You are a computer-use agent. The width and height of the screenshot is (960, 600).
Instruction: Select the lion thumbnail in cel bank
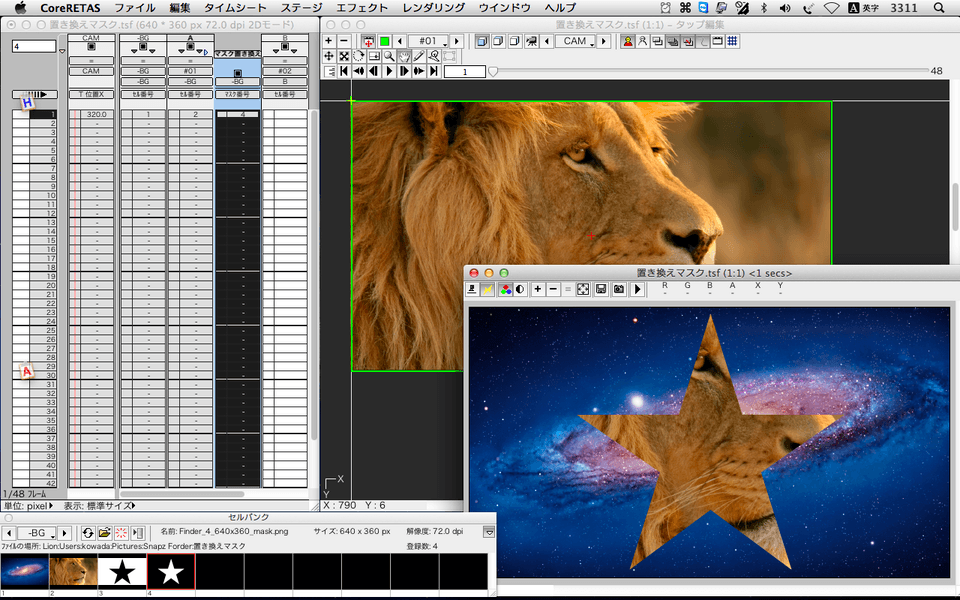(x=73, y=572)
